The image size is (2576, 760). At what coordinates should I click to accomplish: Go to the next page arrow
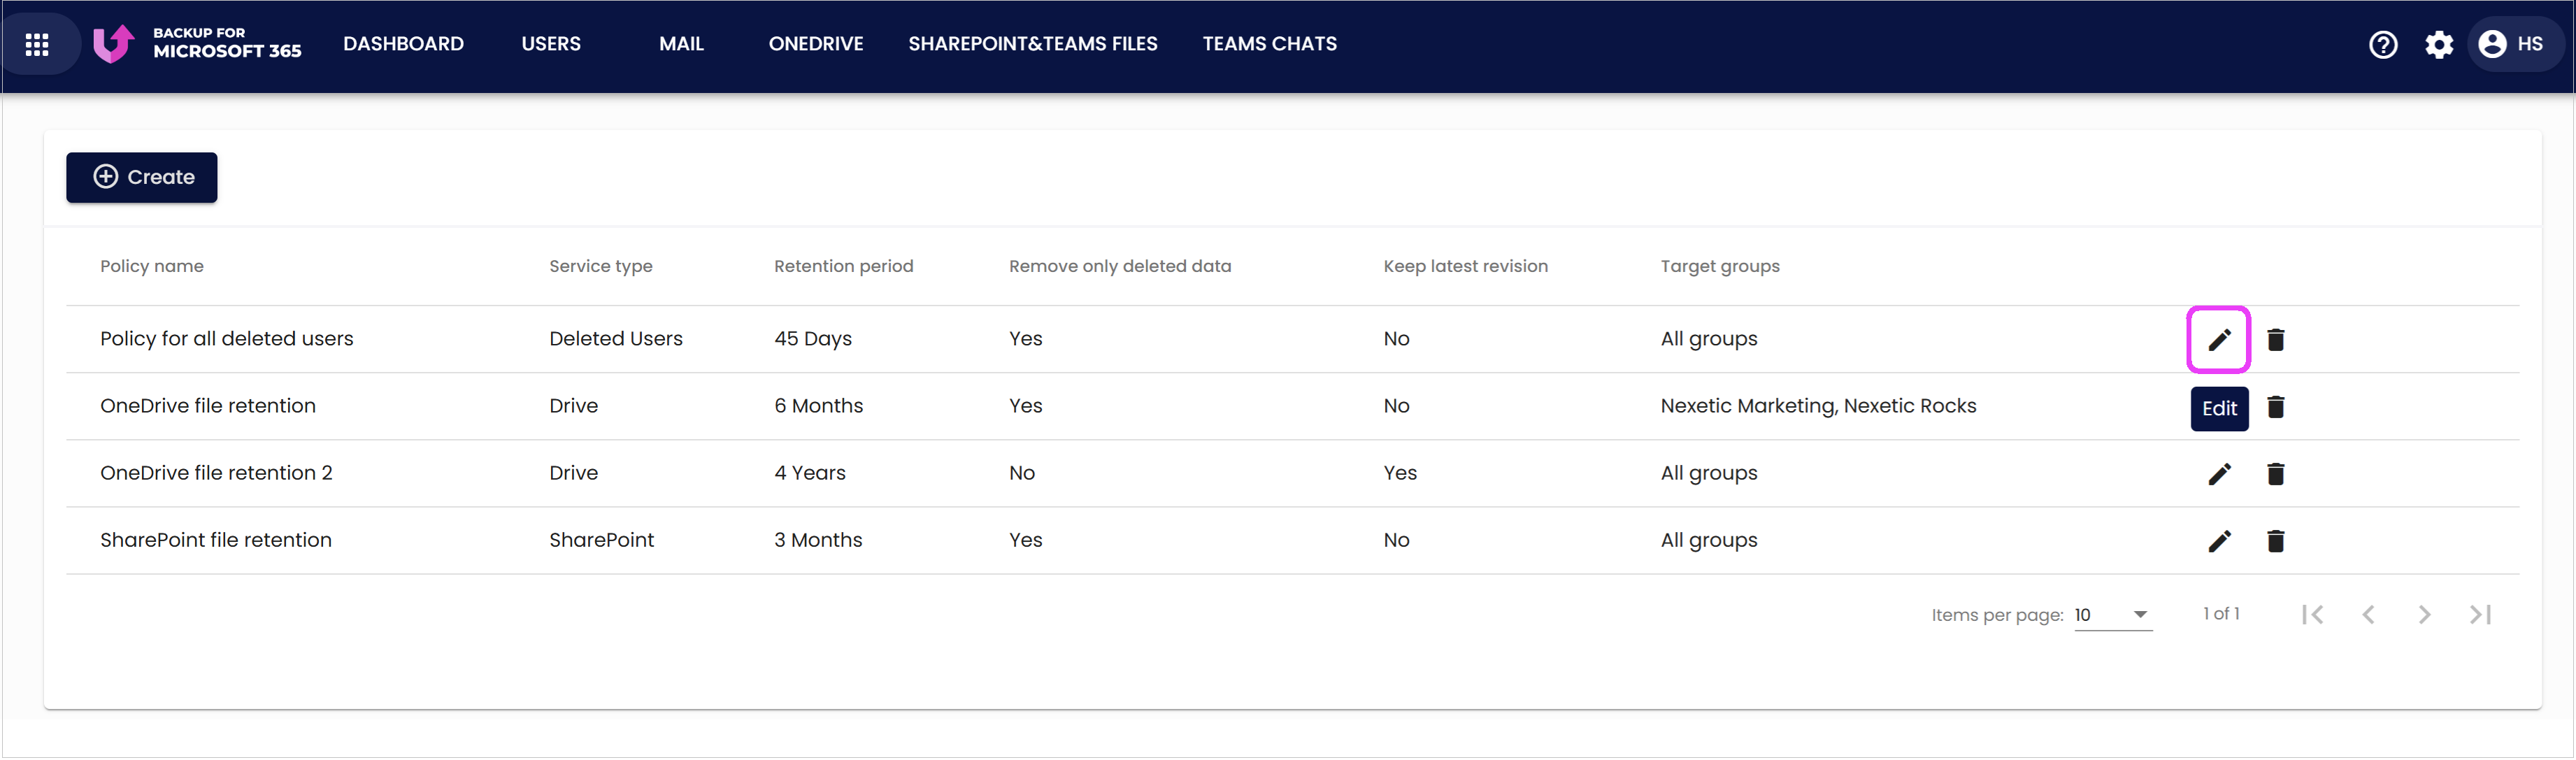coord(2424,615)
